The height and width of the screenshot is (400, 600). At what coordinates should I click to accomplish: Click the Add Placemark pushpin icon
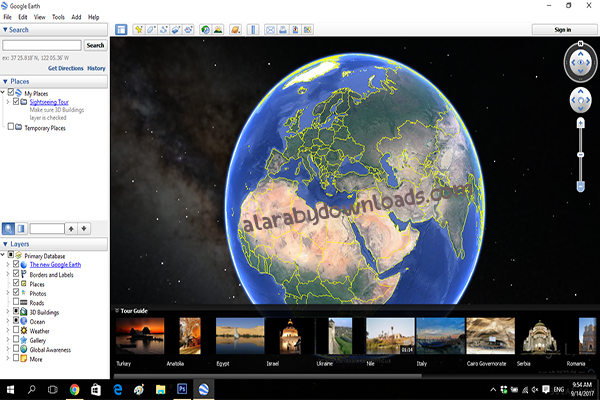click(139, 29)
